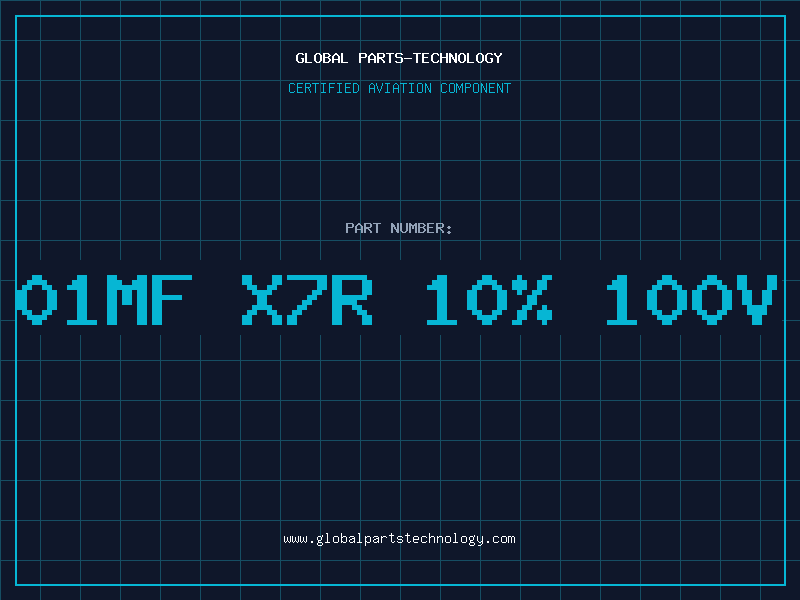This screenshot has width=800, height=600.
Task: Open the www.globalpartstechnology.com link
Action: click(x=399, y=539)
